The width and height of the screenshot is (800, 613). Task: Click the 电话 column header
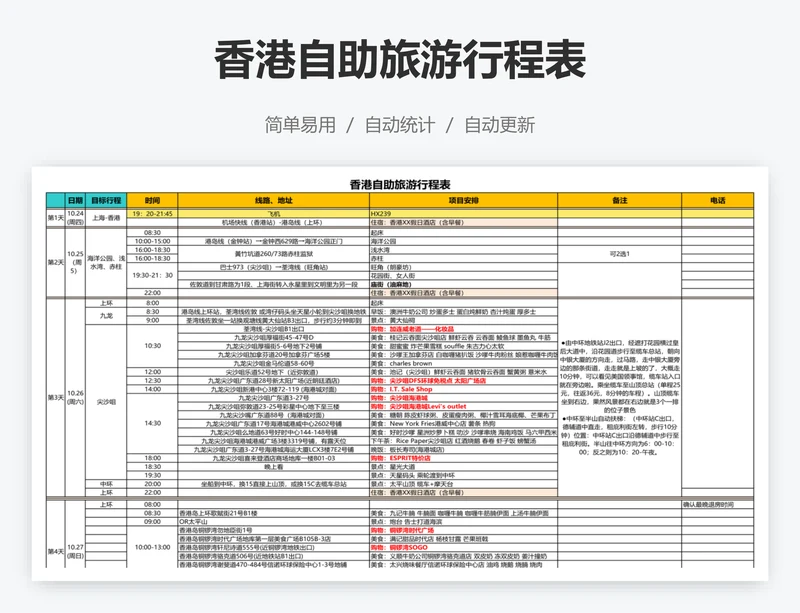click(x=717, y=200)
